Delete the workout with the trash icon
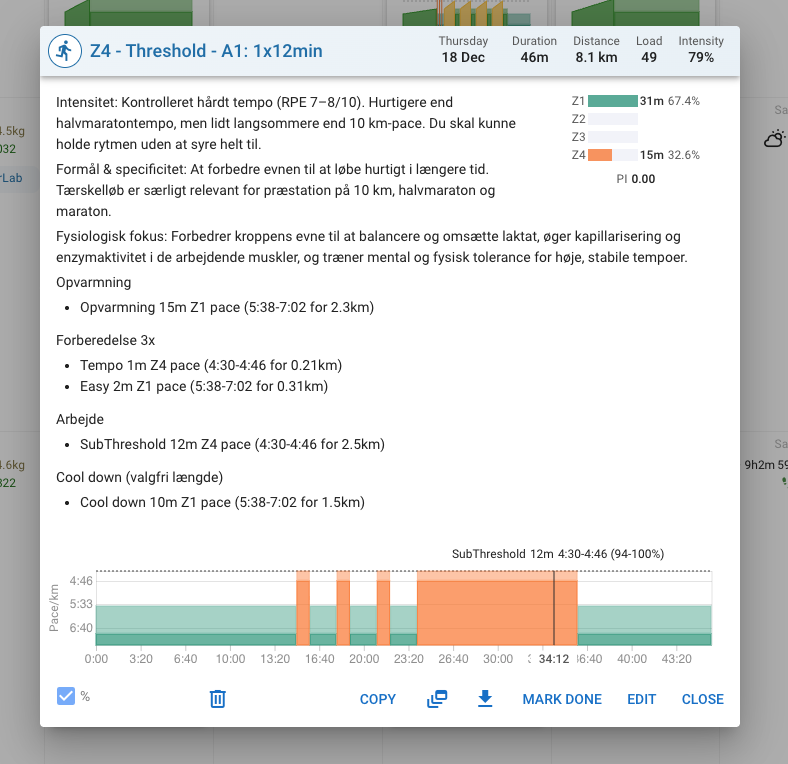 tap(217, 699)
